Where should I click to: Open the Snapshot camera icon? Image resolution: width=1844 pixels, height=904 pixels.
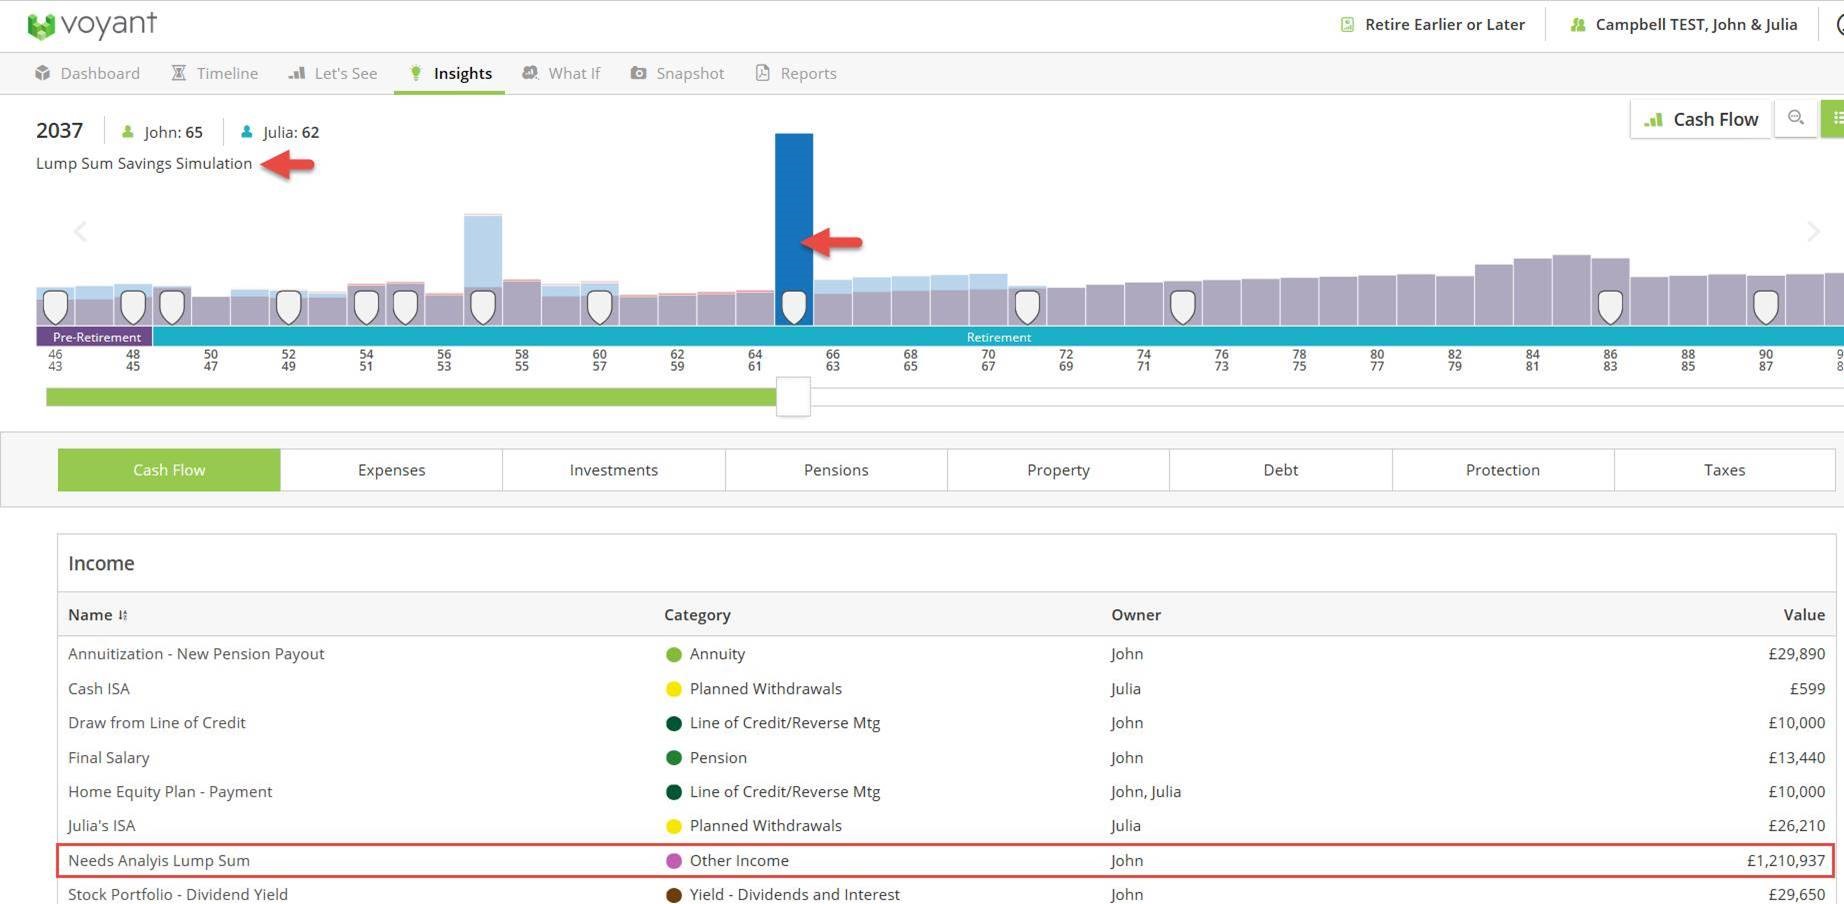point(638,73)
